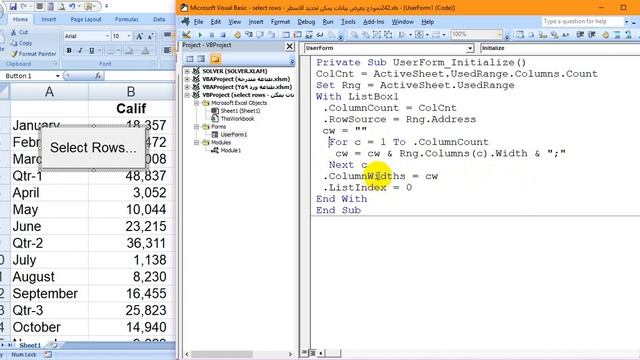Collapse the Forms folder in project tree

(196, 127)
